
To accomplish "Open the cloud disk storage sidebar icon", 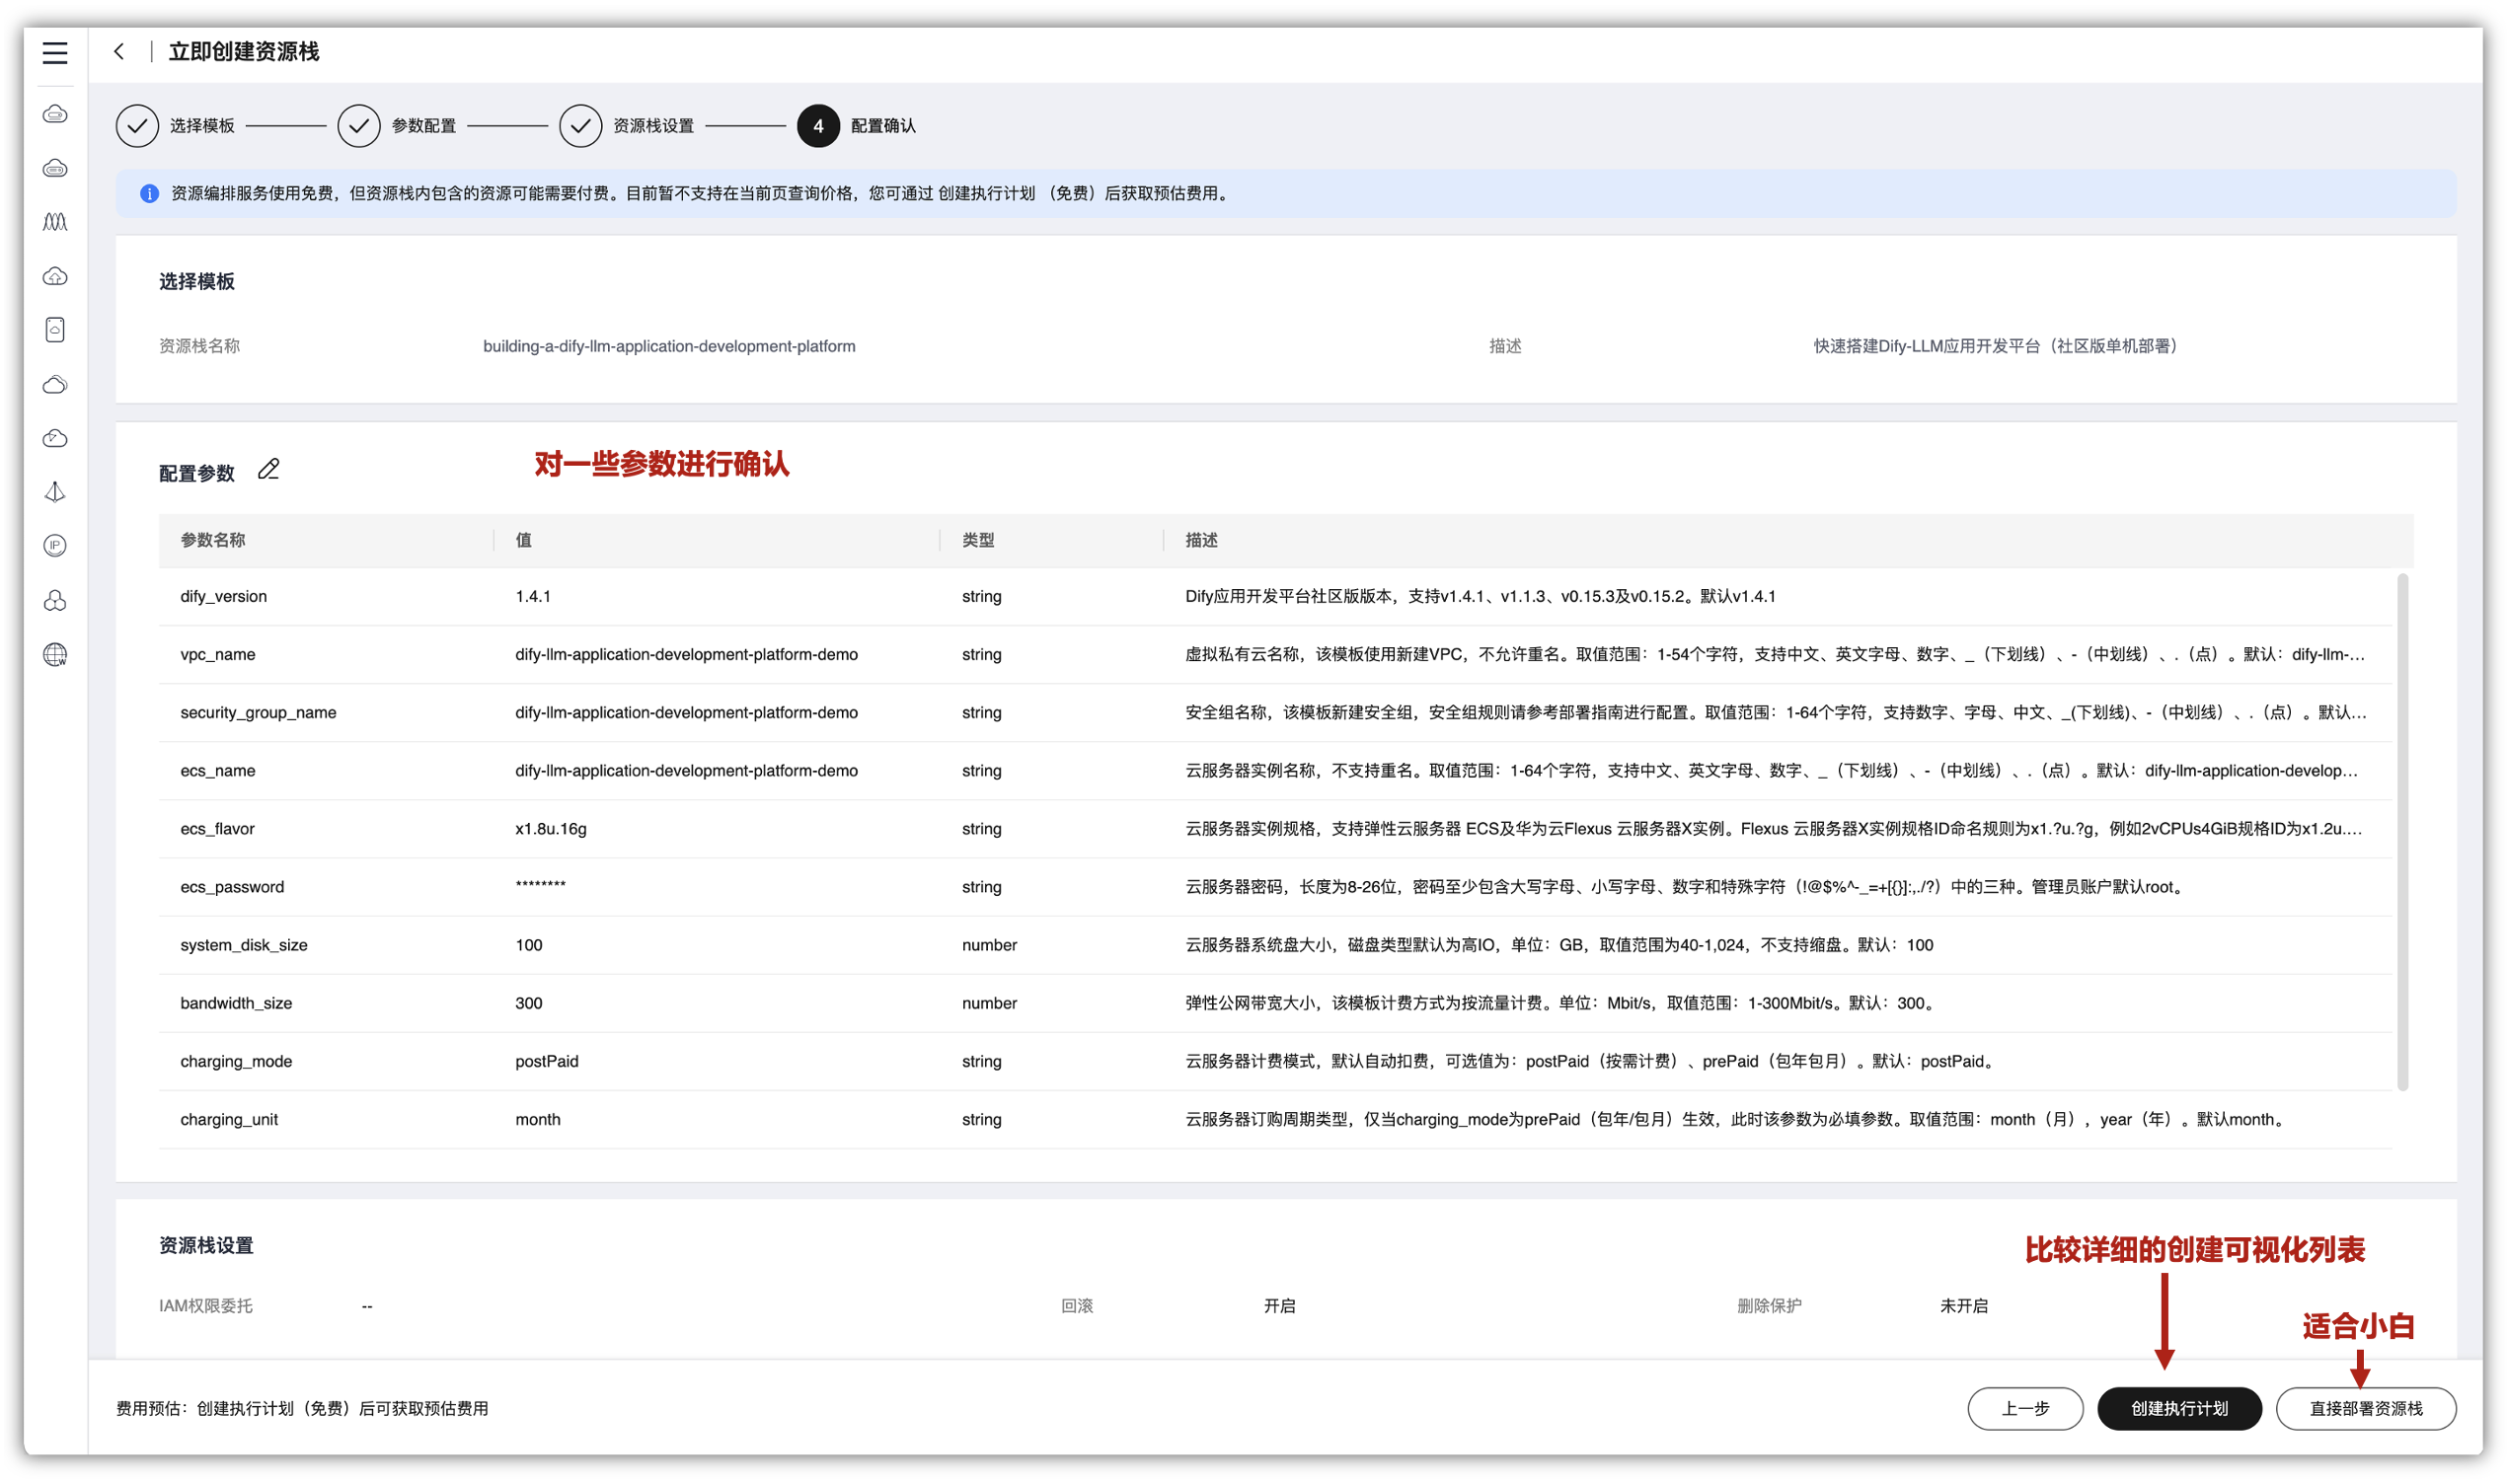I will pos(55,330).
